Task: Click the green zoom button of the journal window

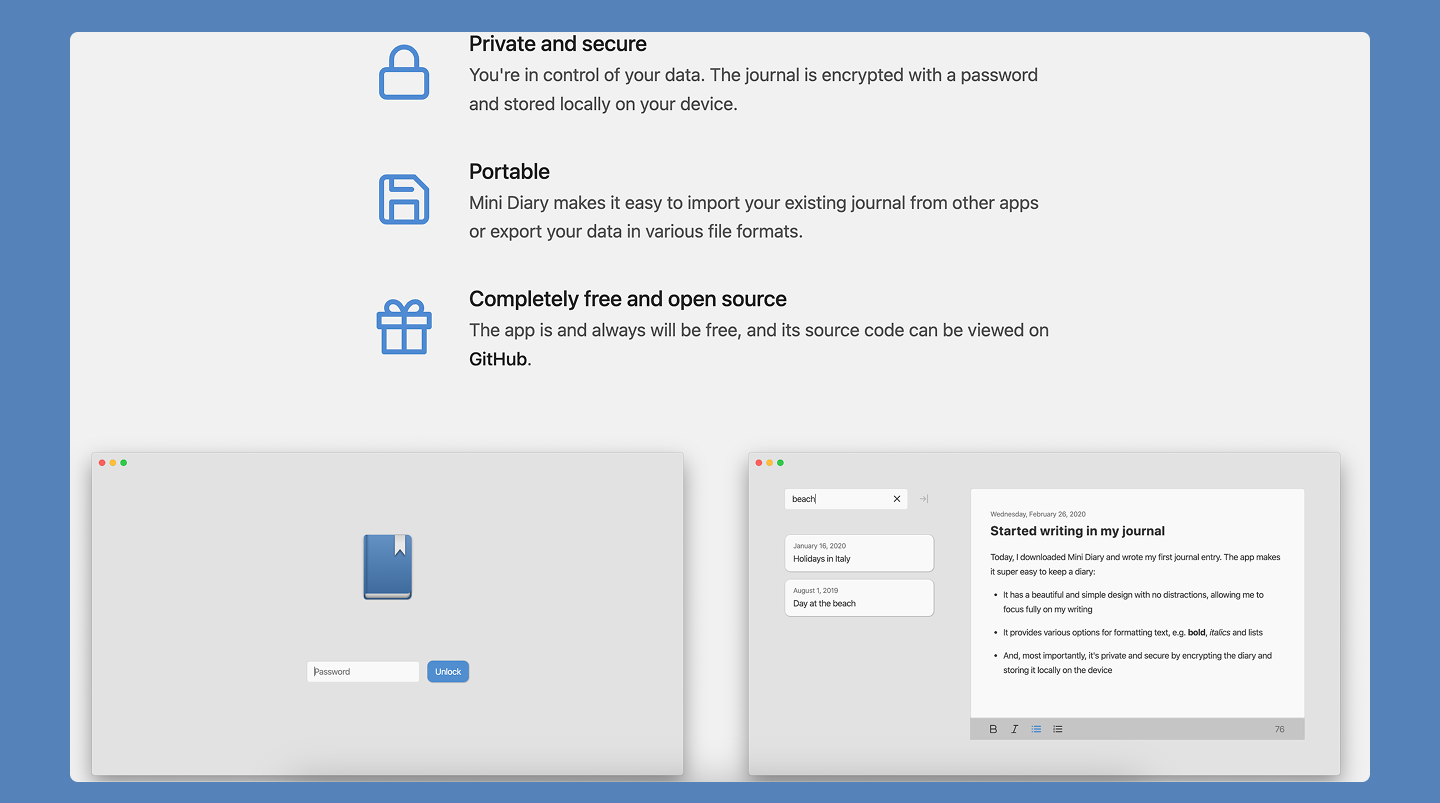Action: pyautogui.click(x=781, y=463)
